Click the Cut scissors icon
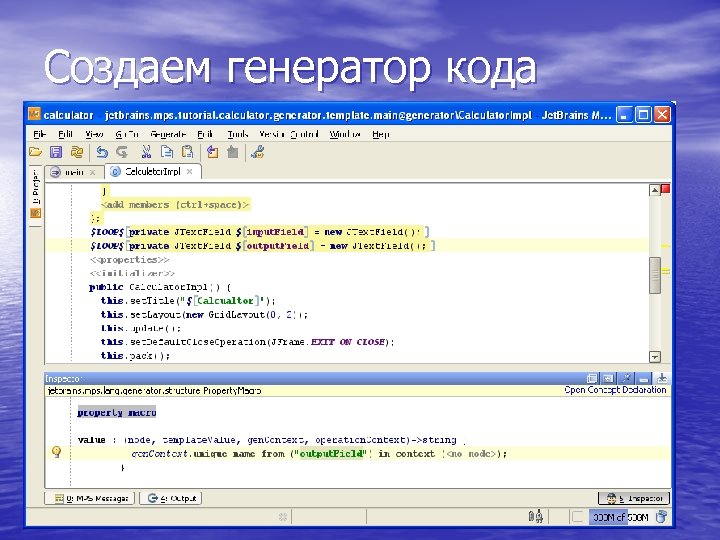The image size is (720, 540). [146, 152]
